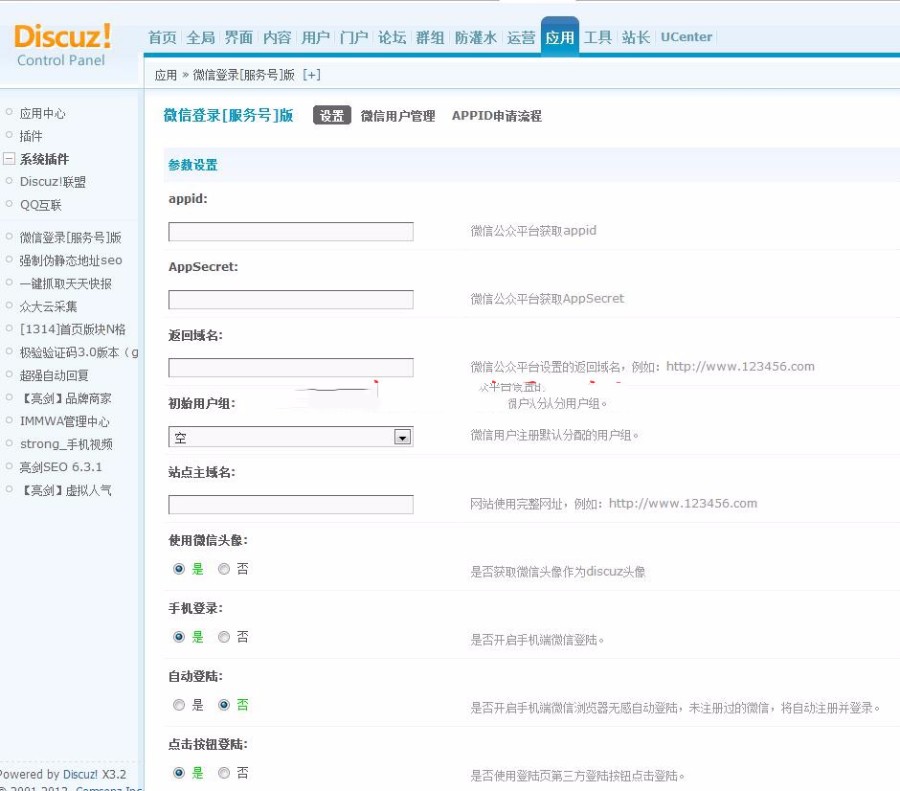Open 微信登录[服务号]版 in the sidebar
900x791 pixels.
click(x=71, y=237)
